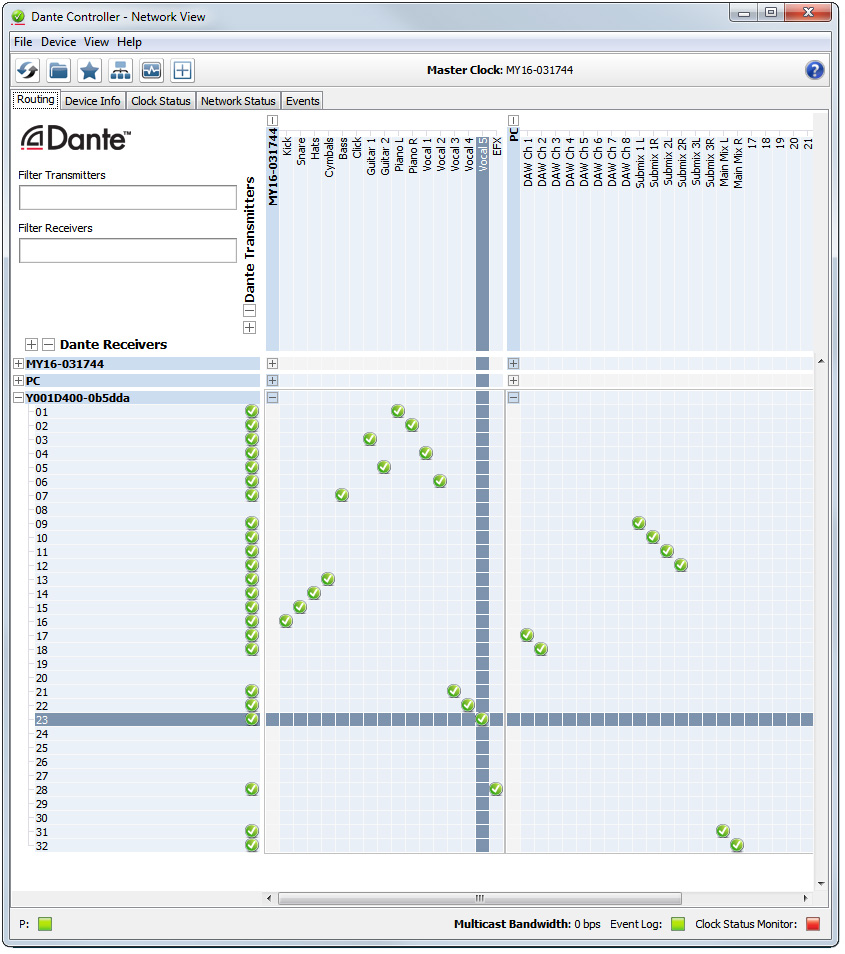Expand all Dante Receivers with plus button

tap(32, 344)
